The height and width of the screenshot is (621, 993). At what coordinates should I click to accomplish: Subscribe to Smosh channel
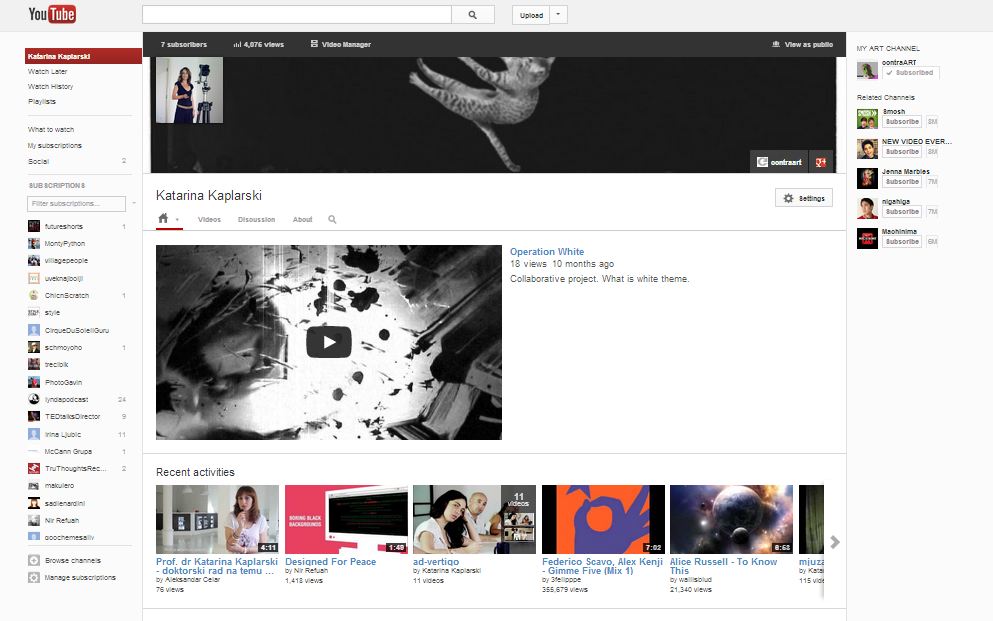point(902,122)
